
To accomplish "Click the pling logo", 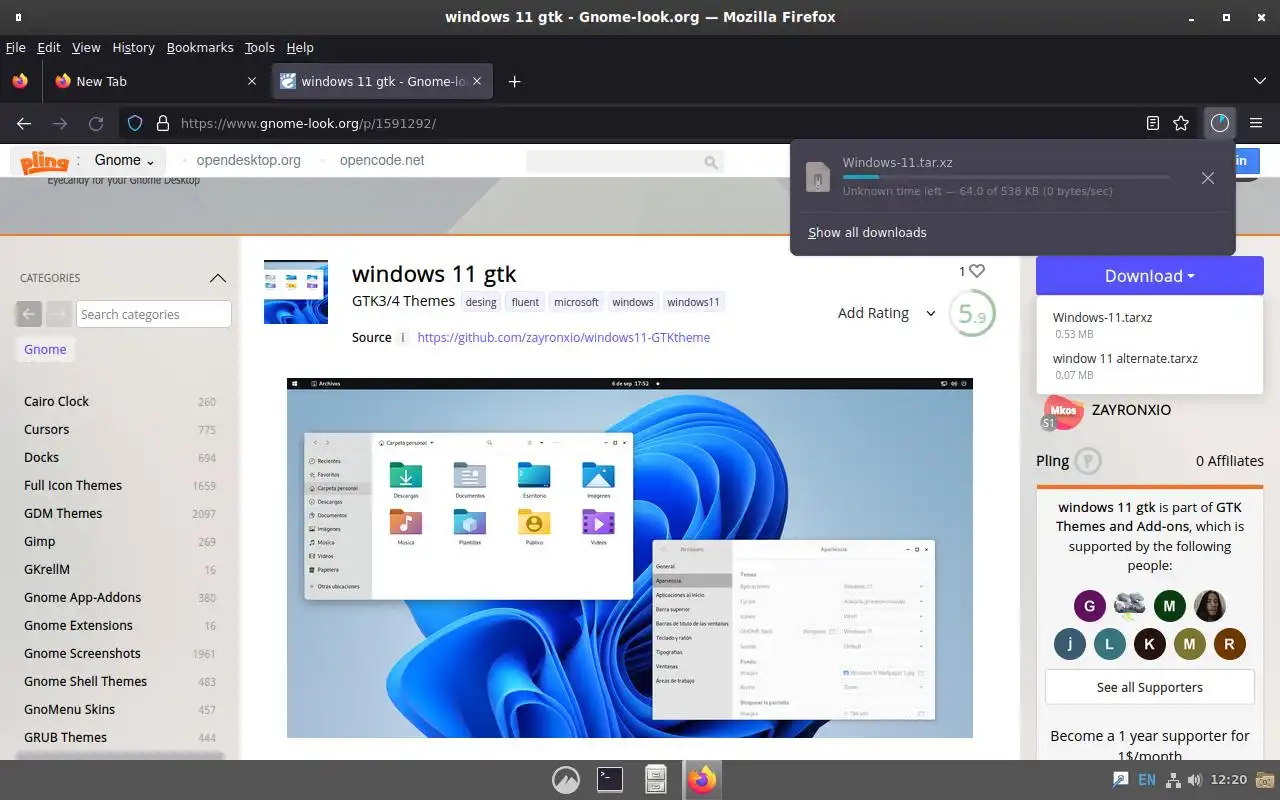I will pyautogui.click(x=45, y=161).
